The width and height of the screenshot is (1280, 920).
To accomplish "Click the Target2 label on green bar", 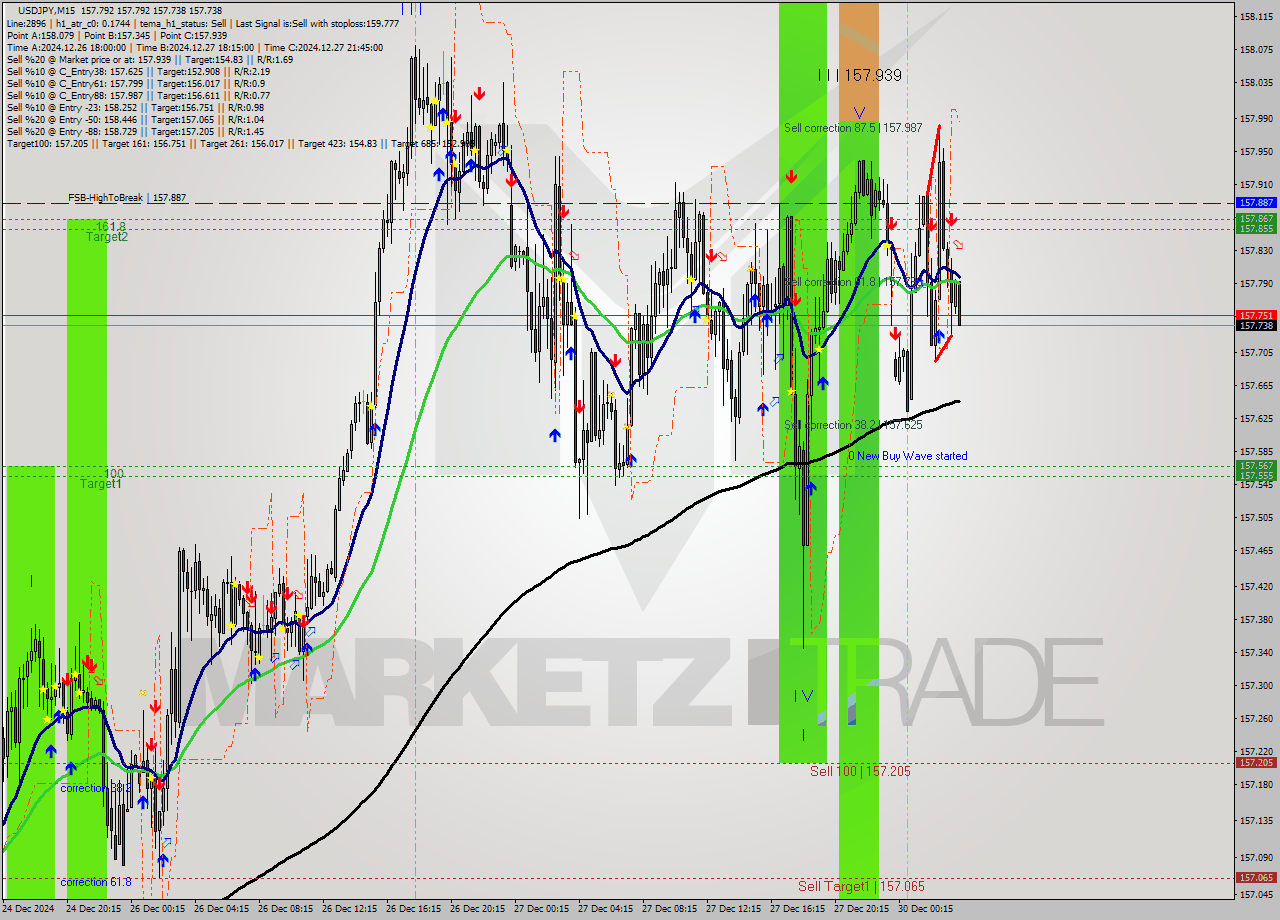I will click(x=106, y=237).
